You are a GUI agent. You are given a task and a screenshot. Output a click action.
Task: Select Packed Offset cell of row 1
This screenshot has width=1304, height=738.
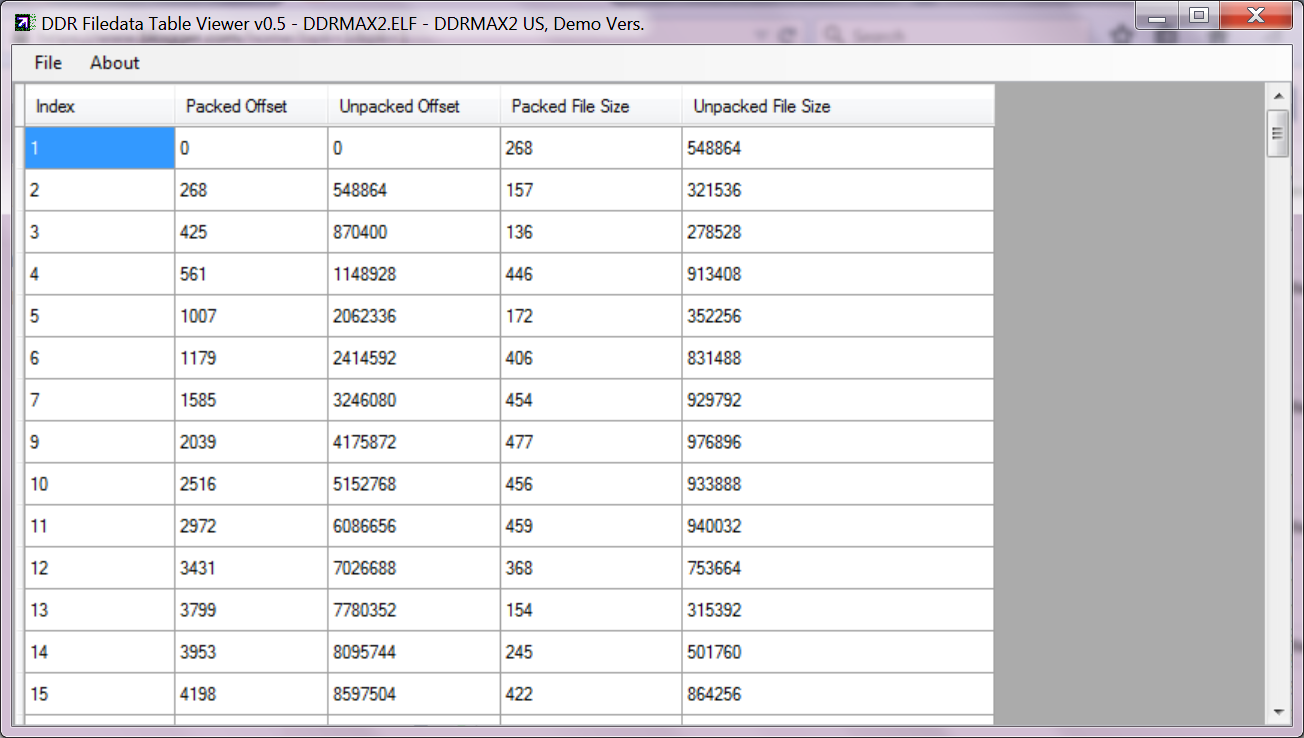(x=252, y=148)
